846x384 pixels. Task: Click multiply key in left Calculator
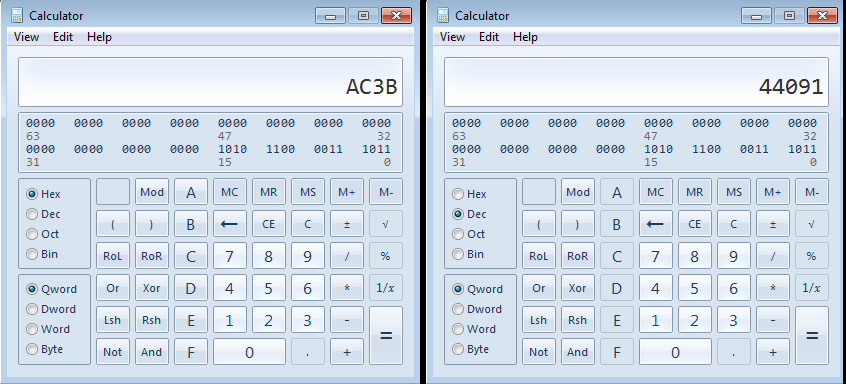tap(347, 288)
